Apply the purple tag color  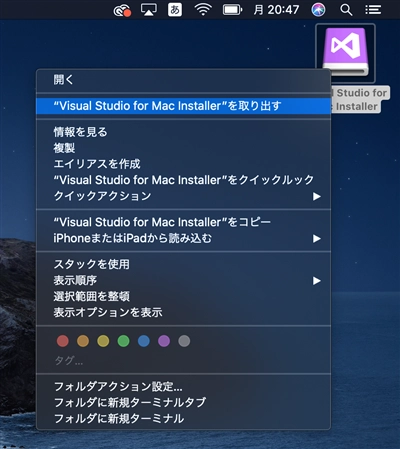(164, 341)
